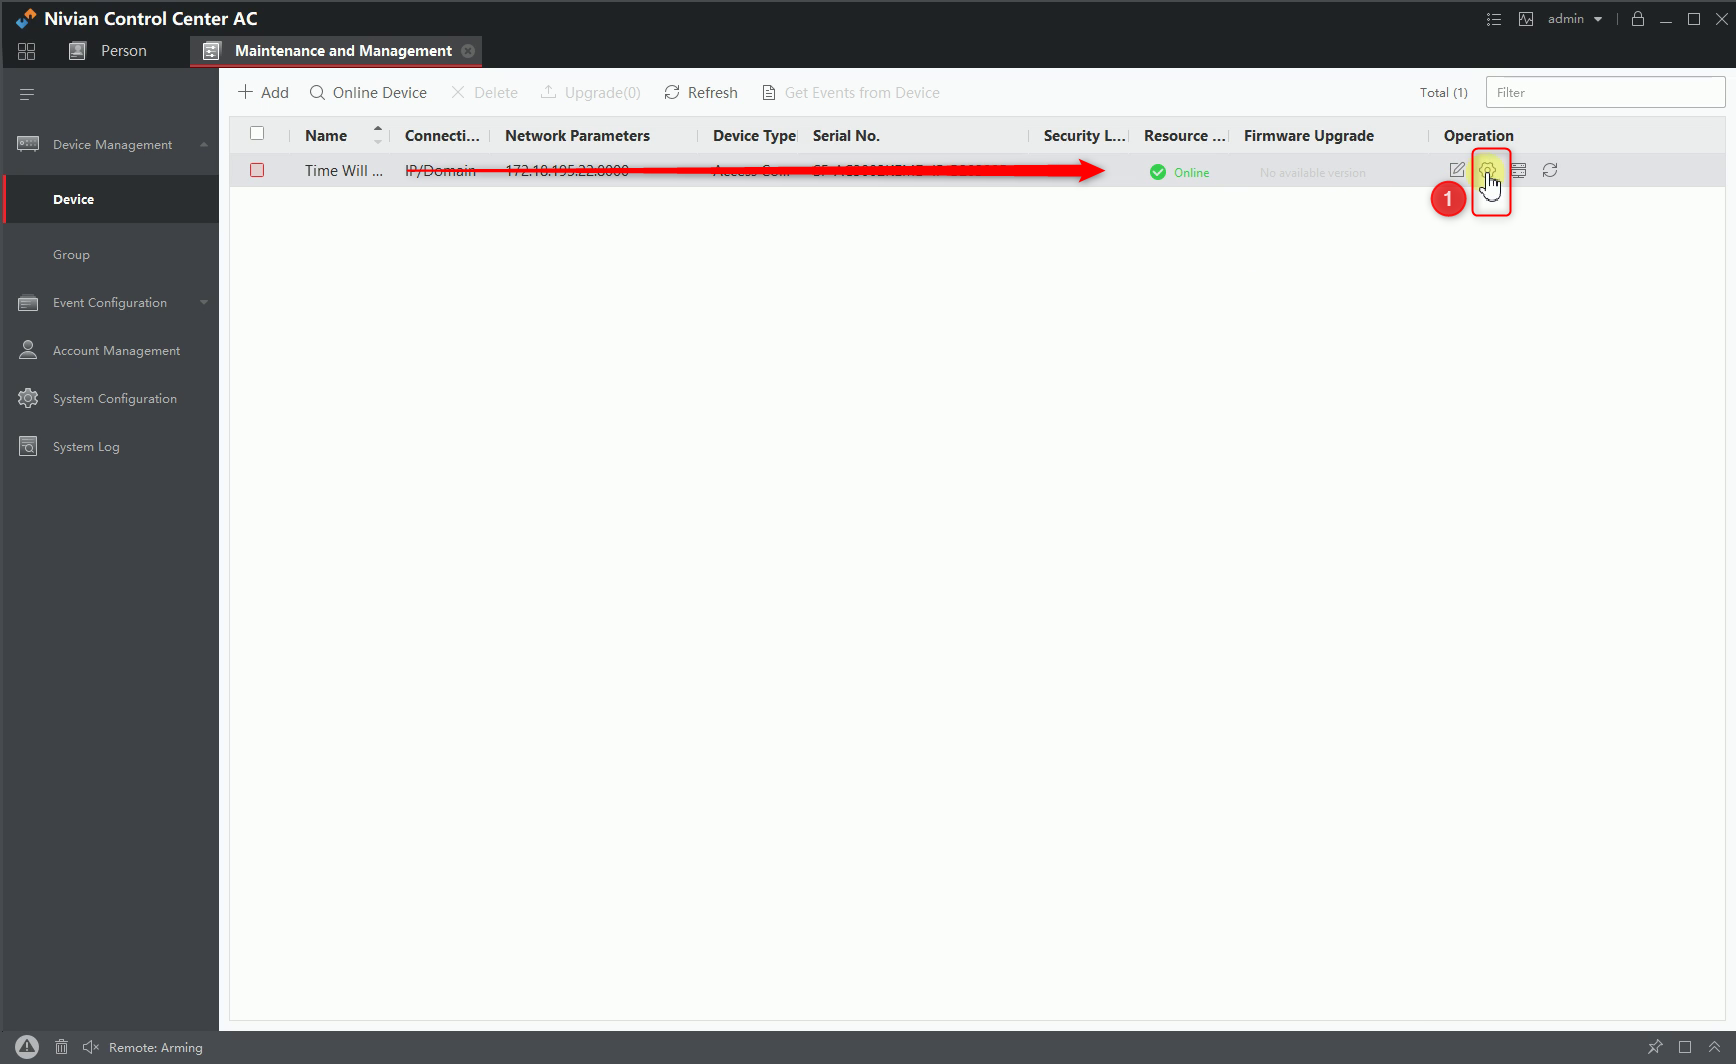Viewport: 1736px width, 1064px height.
Task: Click the Person tab icon
Action: (x=77, y=51)
